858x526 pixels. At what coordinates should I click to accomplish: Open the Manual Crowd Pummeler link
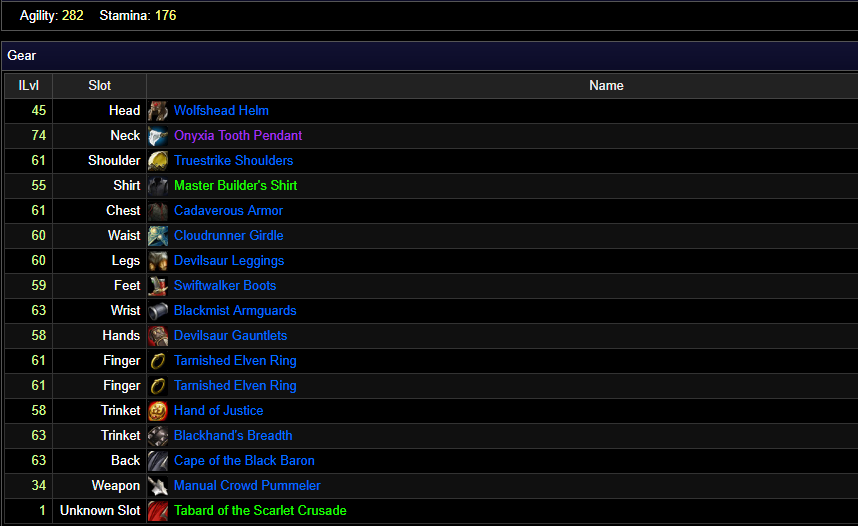[247, 485]
